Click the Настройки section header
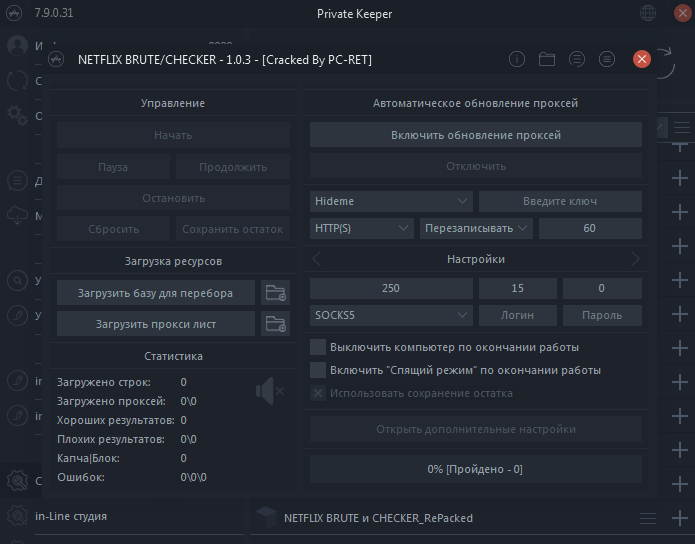The width and height of the screenshot is (695, 544). [476, 259]
